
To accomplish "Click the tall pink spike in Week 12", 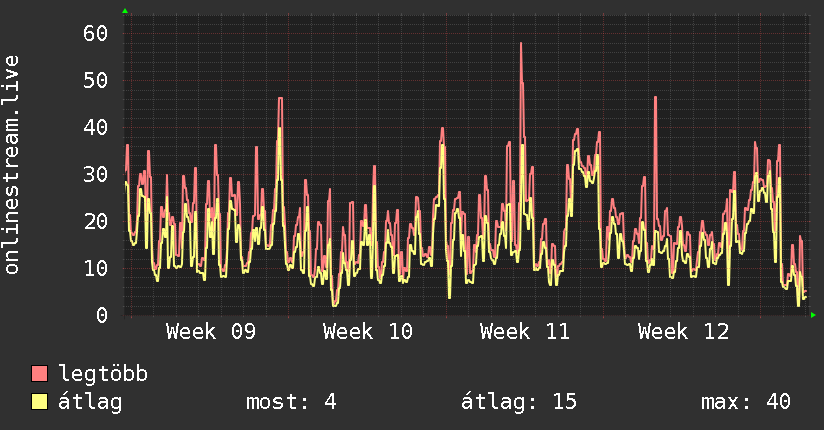I will point(655,98).
